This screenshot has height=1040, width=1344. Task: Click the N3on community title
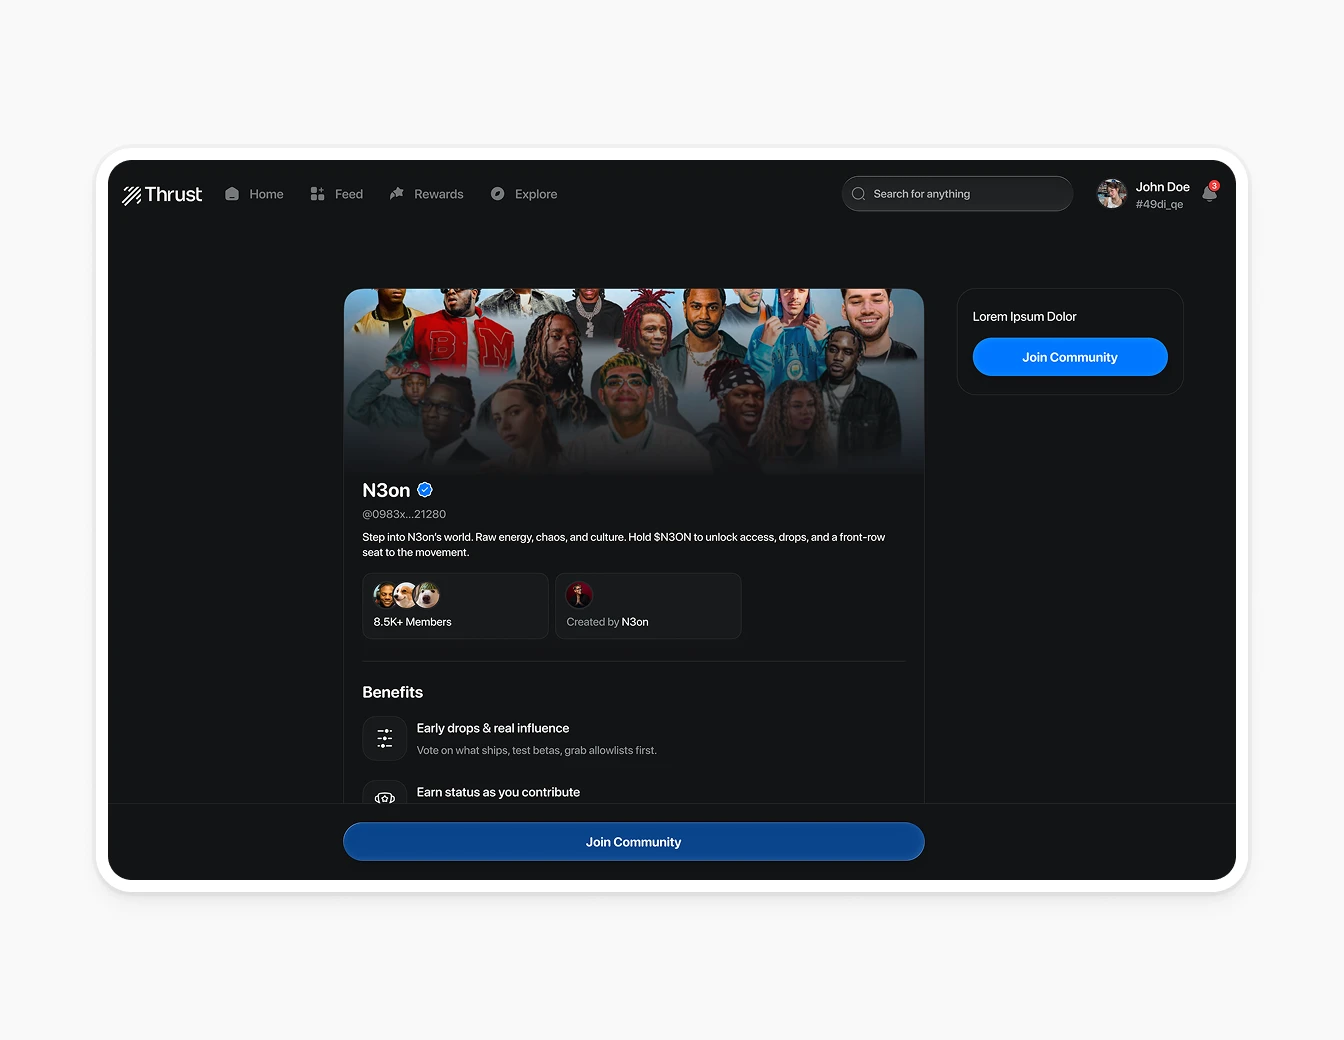[386, 490]
